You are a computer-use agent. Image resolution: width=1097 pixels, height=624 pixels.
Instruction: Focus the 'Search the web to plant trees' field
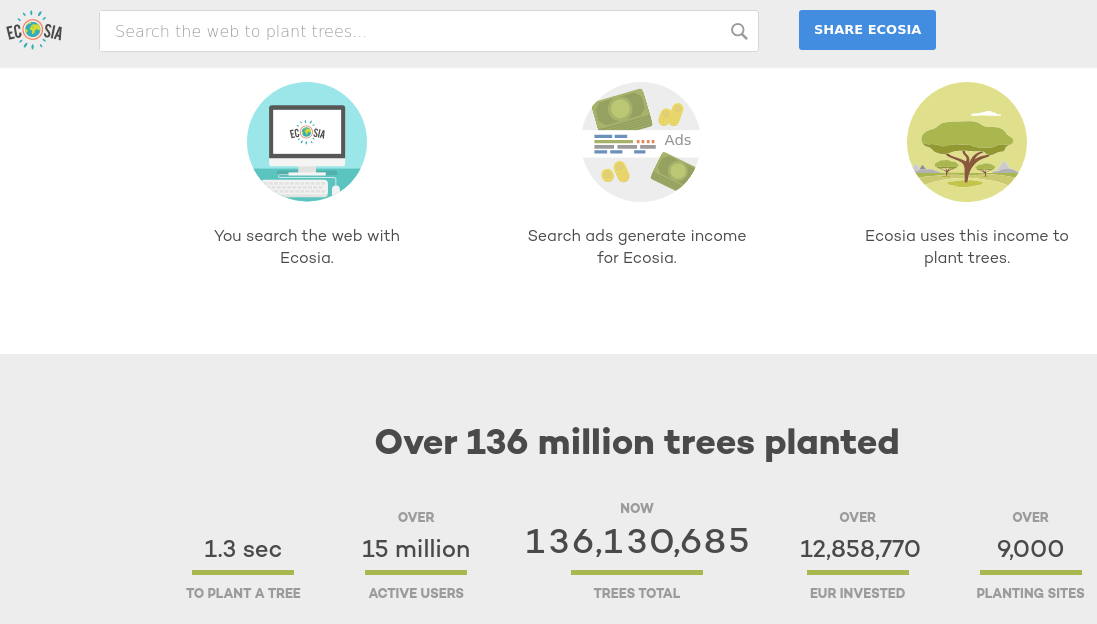[x=429, y=31]
